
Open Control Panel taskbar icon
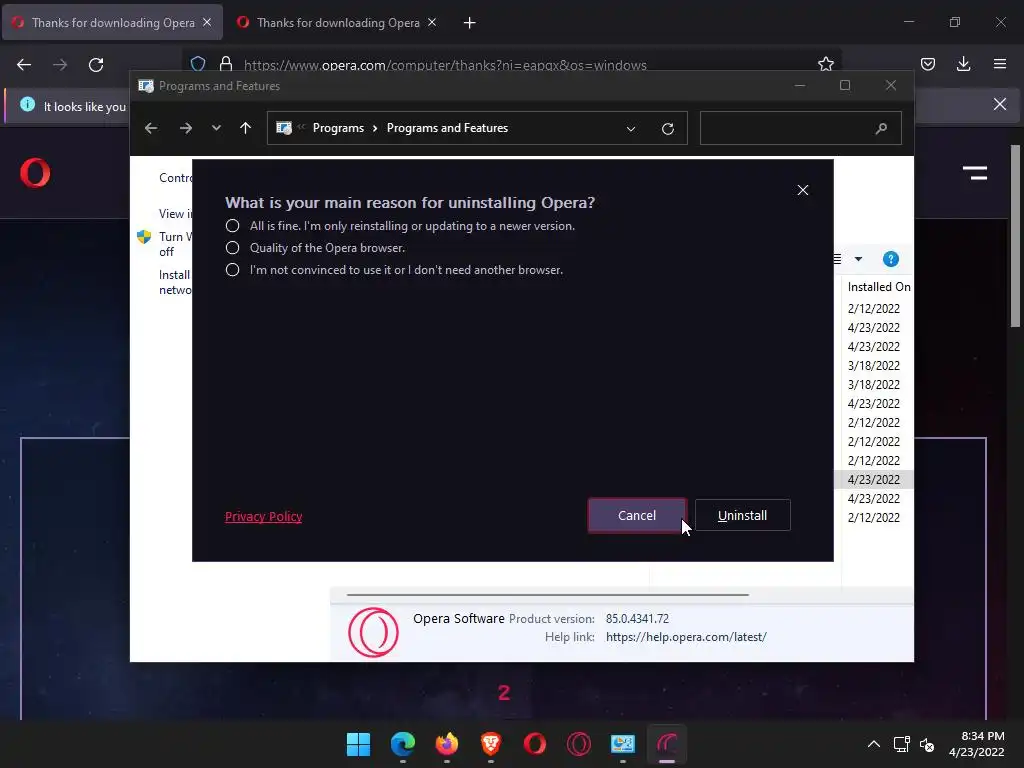tap(622, 744)
